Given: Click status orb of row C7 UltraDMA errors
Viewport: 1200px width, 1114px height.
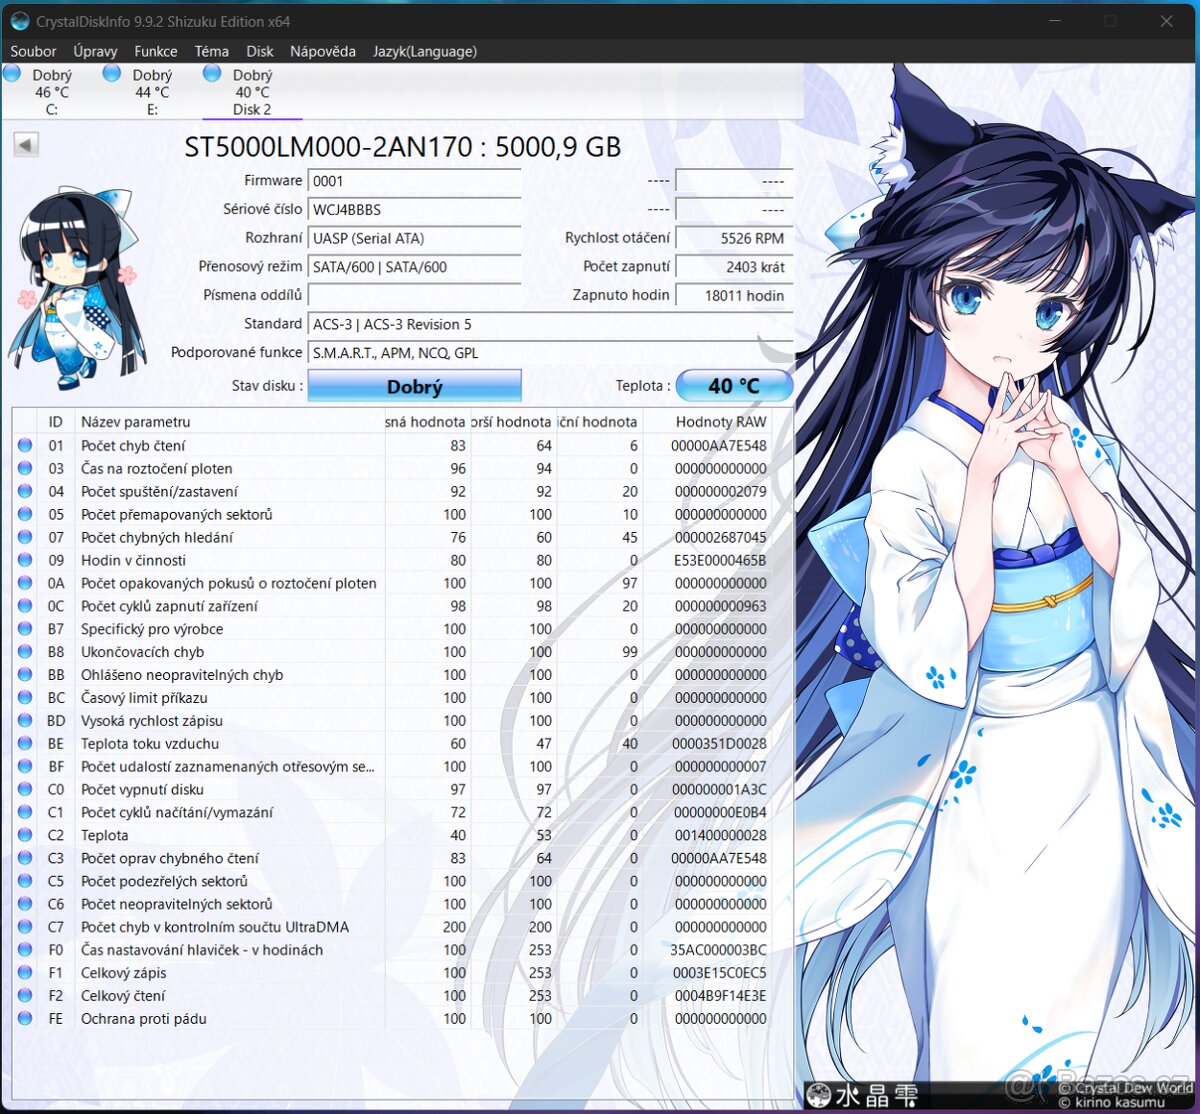Looking at the screenshot, I should coord(25,927).
